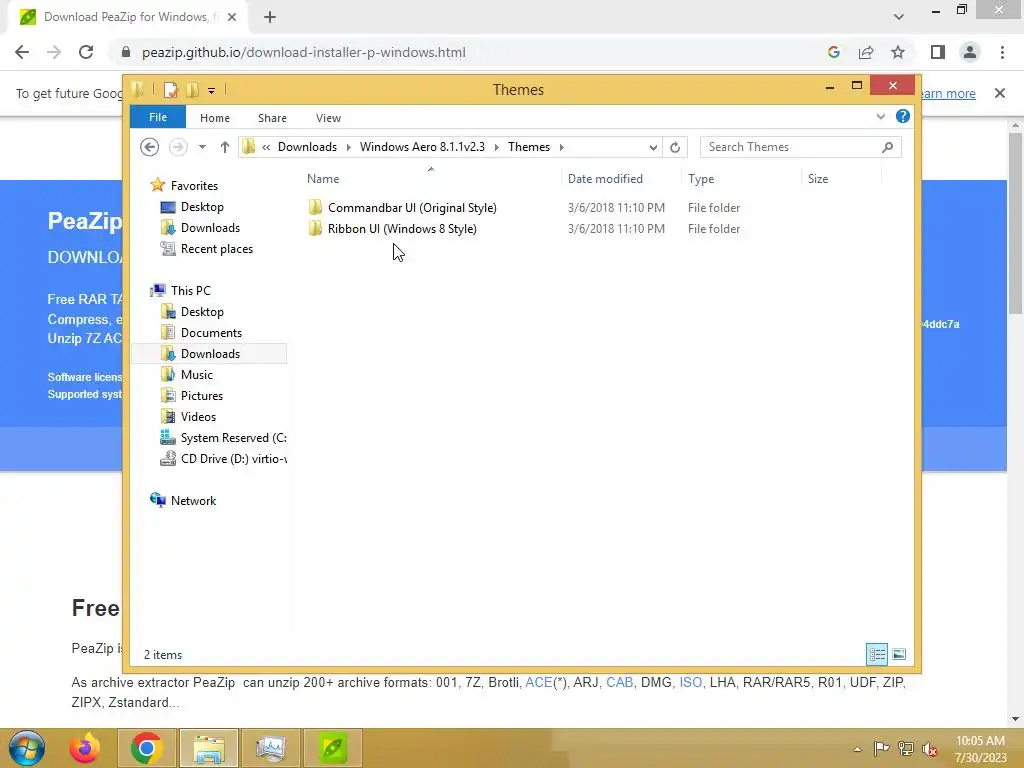Reload the PeaZip page in Chrome
Screen dimensions: 1024x768
[86, 52]
